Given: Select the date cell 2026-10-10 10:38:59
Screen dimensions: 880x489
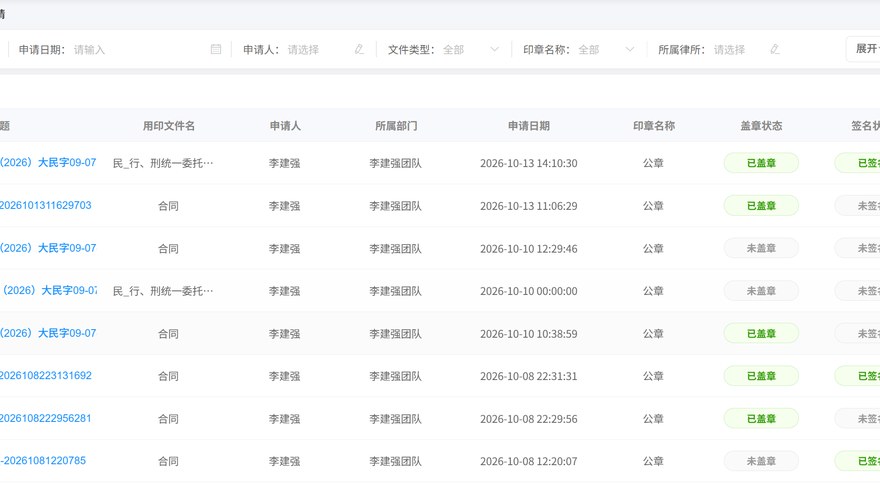Looking at the screenshot, I should click(x=529, y=334).
